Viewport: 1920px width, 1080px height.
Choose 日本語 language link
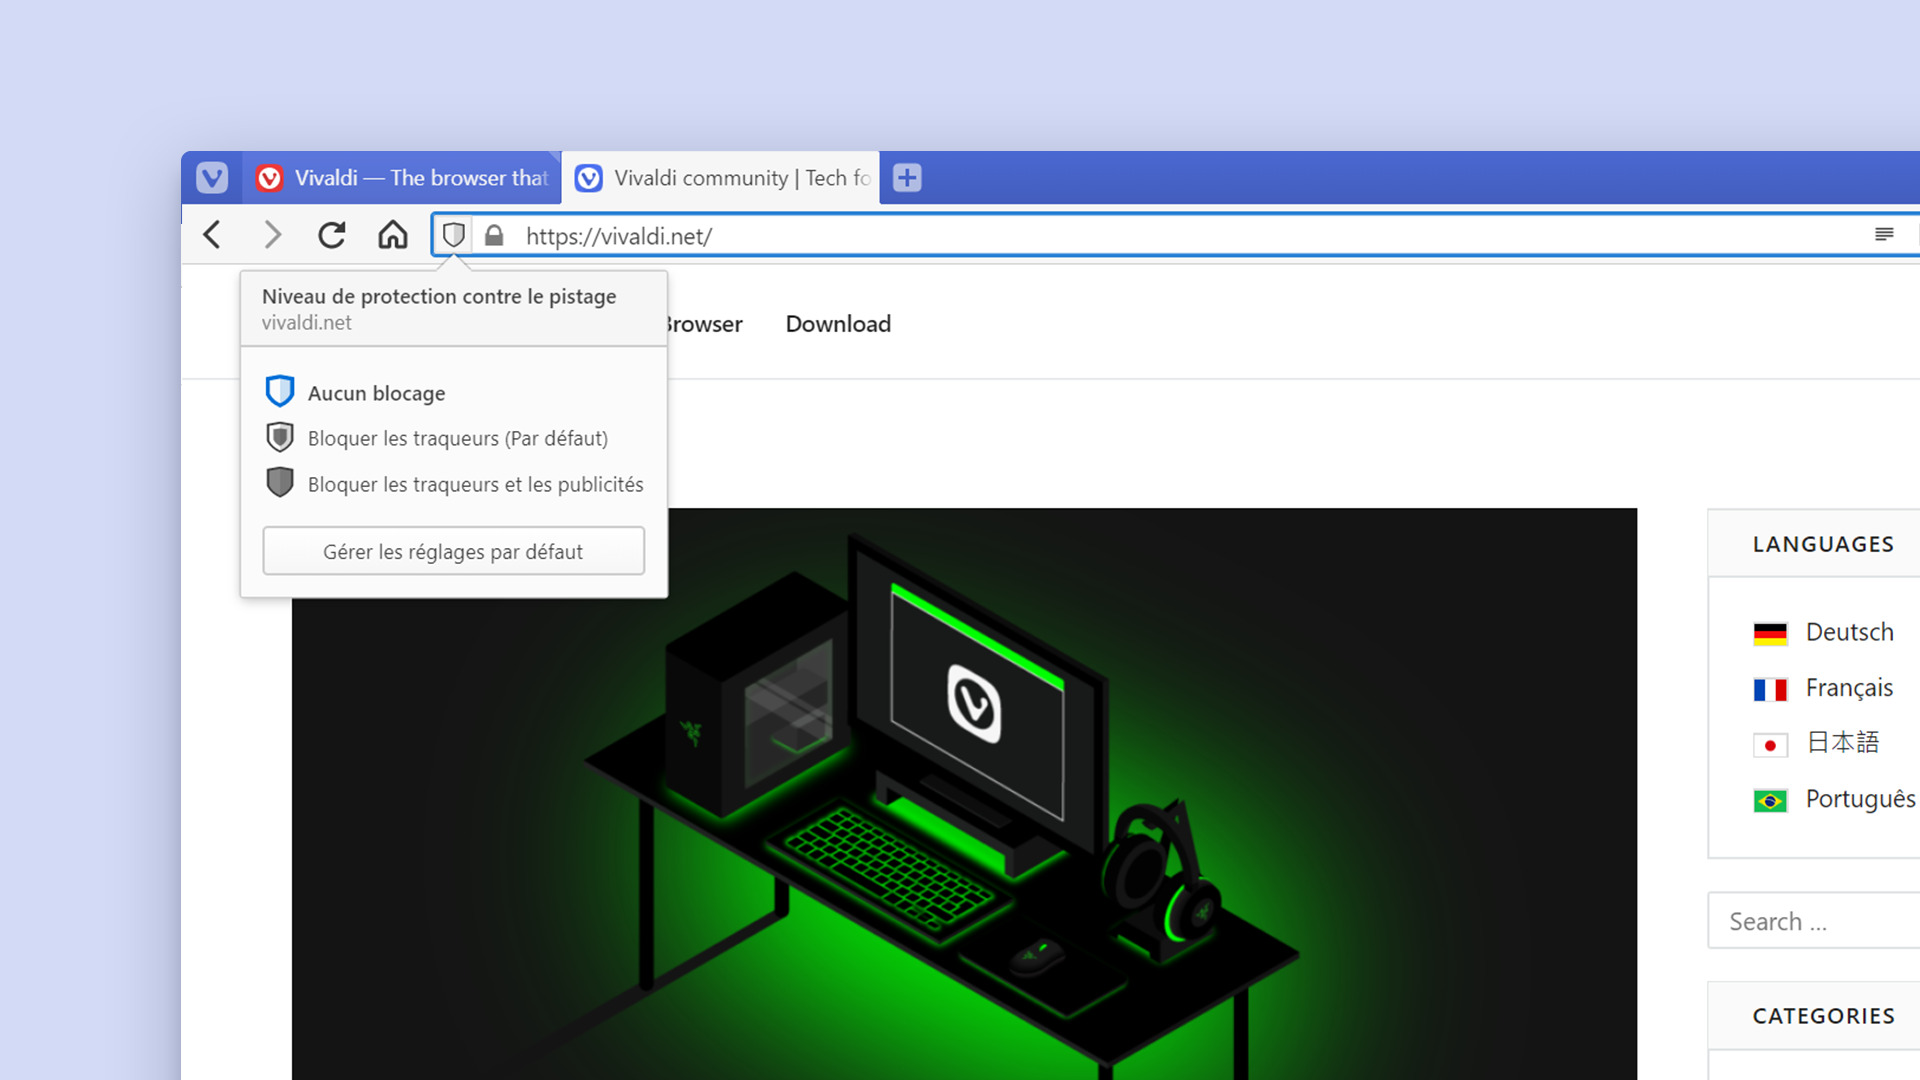(1843, 743)
